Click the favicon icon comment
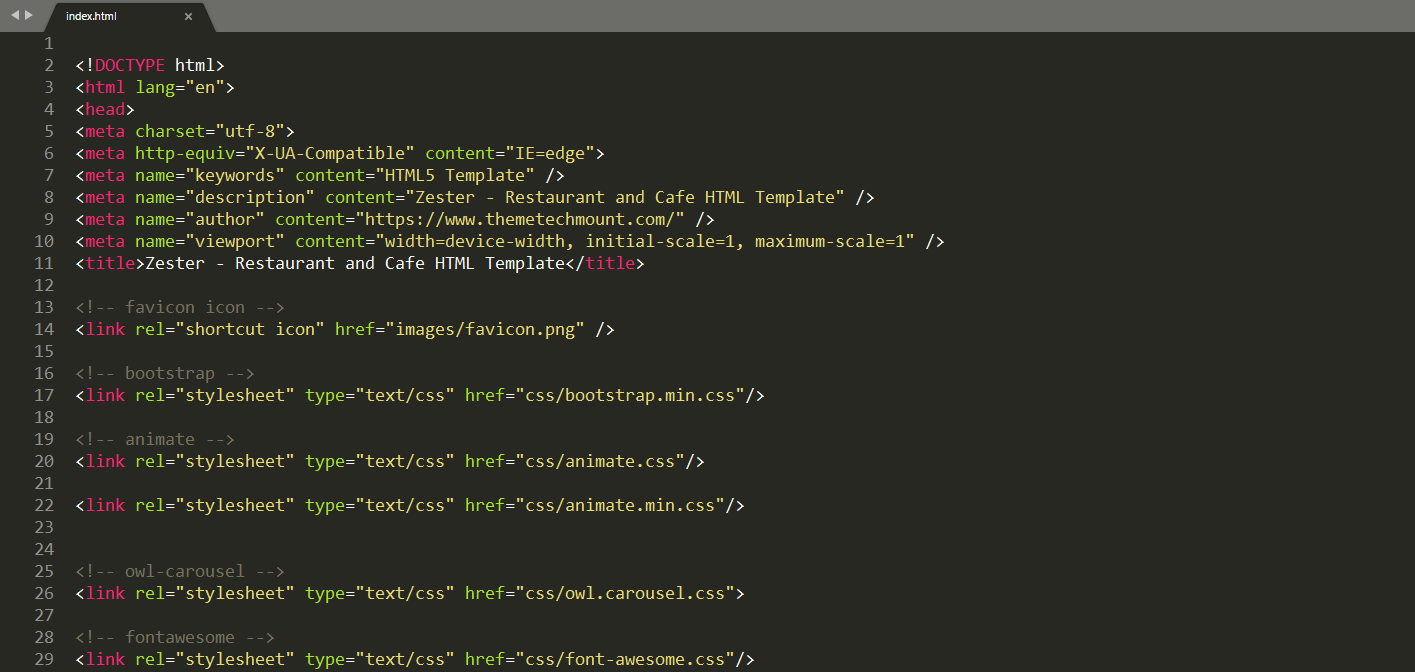 click(180, 307)
